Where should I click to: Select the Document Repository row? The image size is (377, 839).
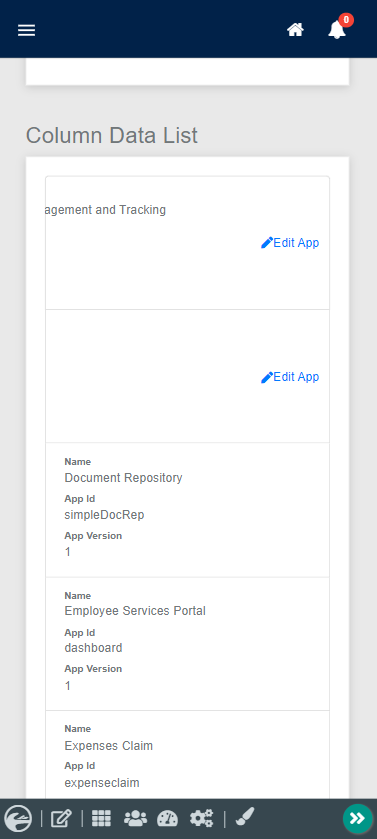coord(188,510)
